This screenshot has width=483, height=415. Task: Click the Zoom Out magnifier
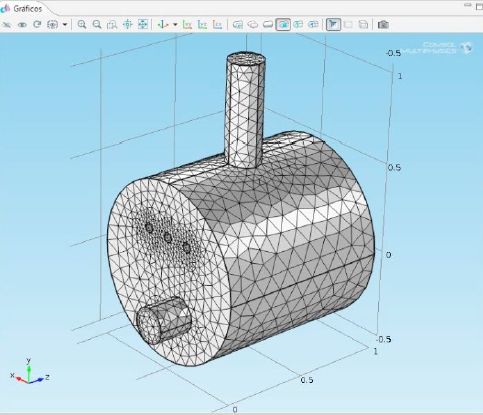[x=97, y=24]
